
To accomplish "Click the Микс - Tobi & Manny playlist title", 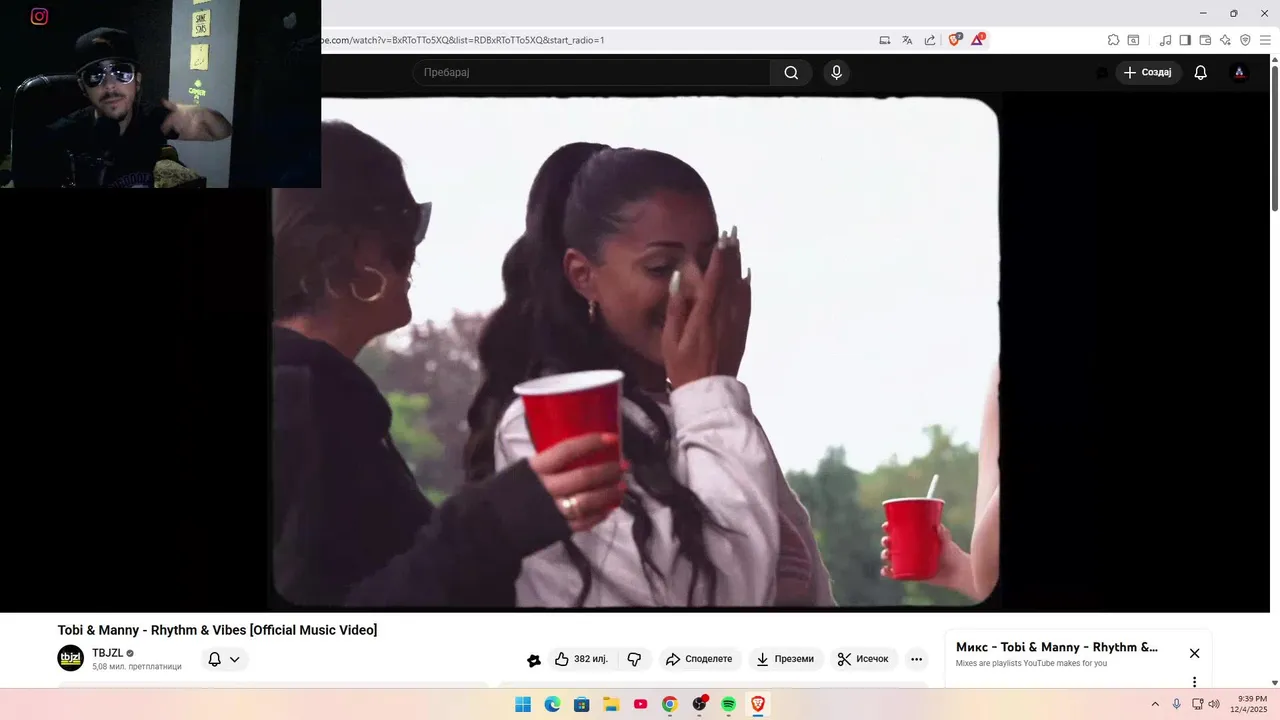I will click(1057, 647).
